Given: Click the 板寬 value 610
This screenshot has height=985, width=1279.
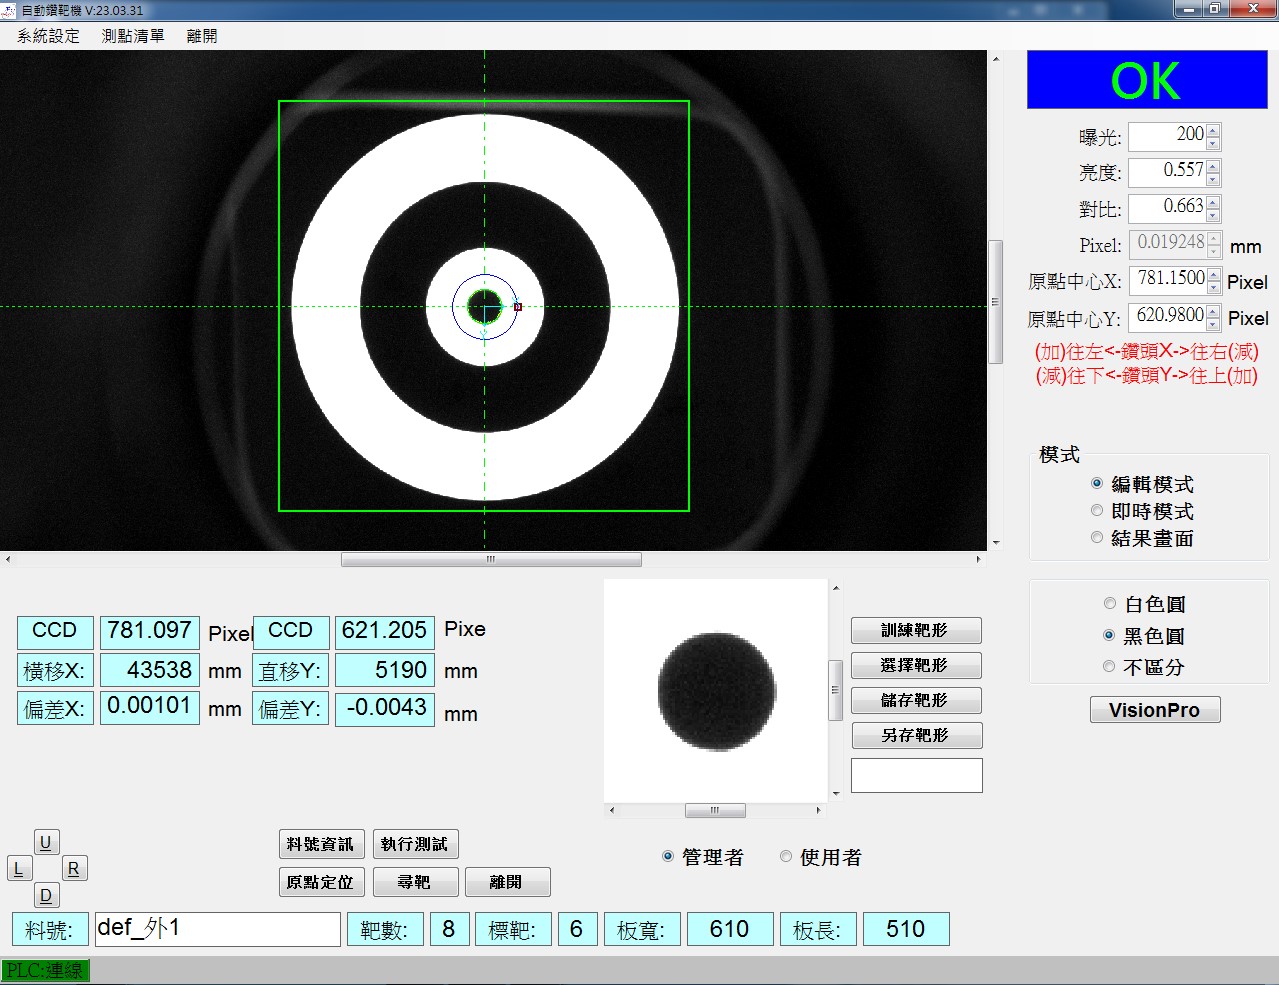Looking at the screenshot, I should [729, 929].
